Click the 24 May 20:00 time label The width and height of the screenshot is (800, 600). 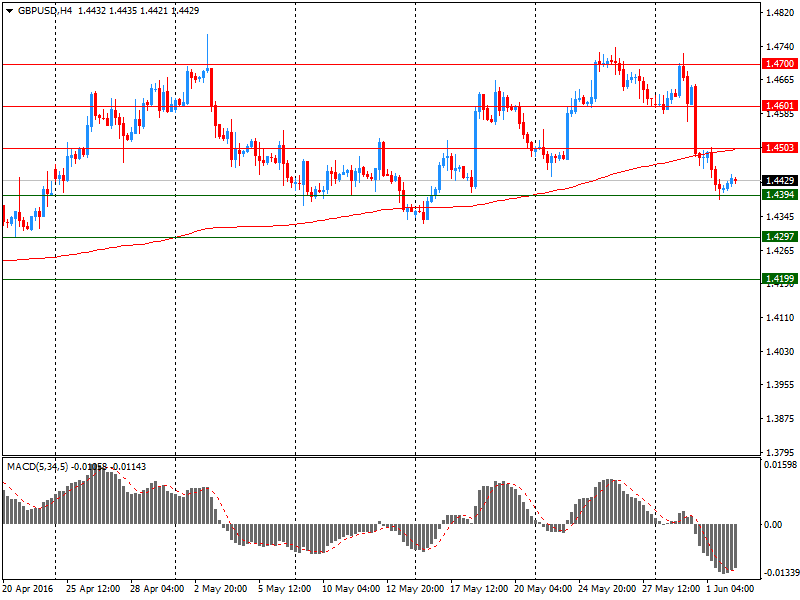(607, 589)
